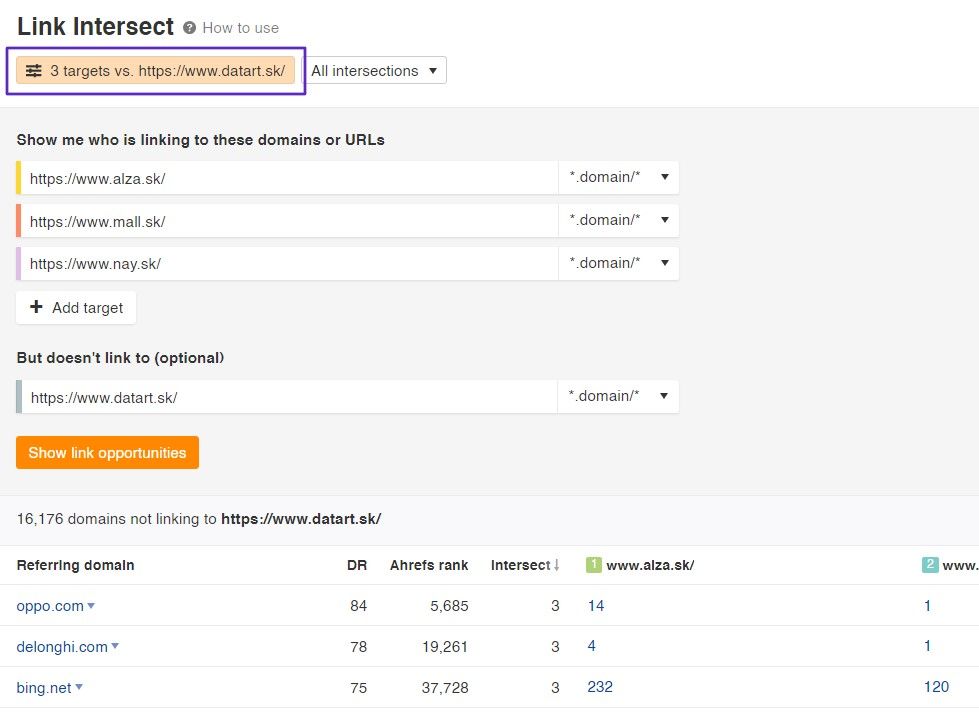
Task: Click DR value 75 for bing.net
Action: tap(358, 688)
